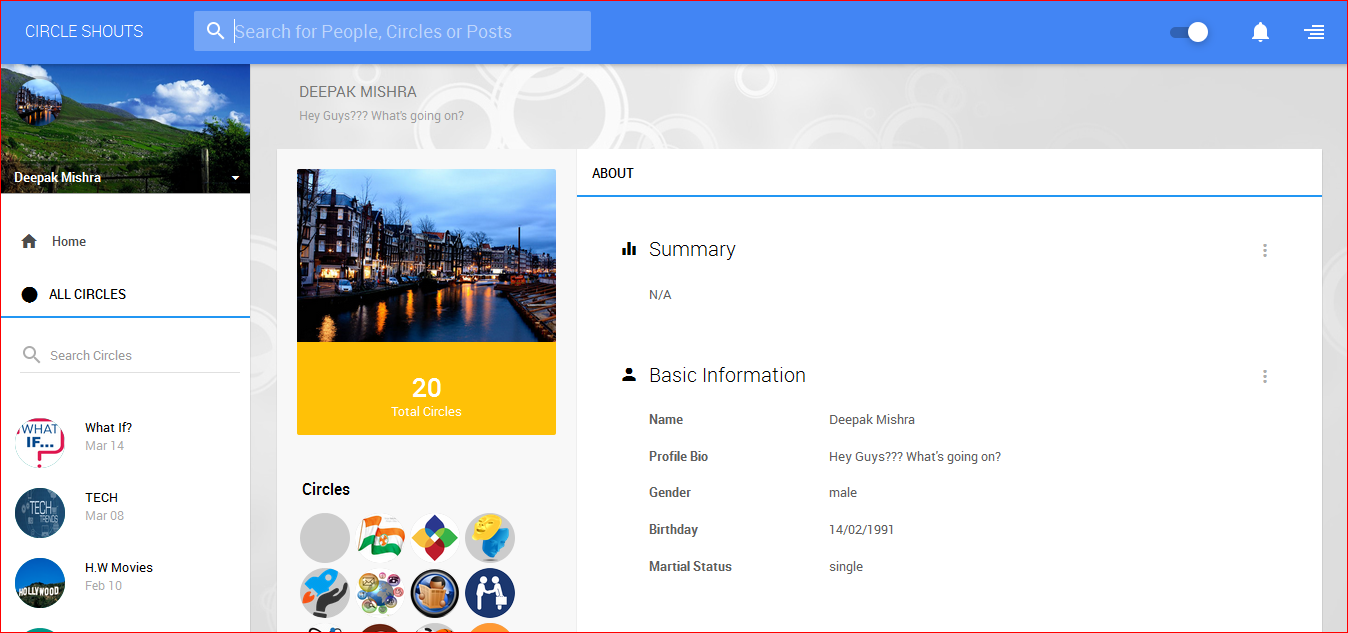
Task: Toggle the switch in the top bar
Action: (1189, 32)
